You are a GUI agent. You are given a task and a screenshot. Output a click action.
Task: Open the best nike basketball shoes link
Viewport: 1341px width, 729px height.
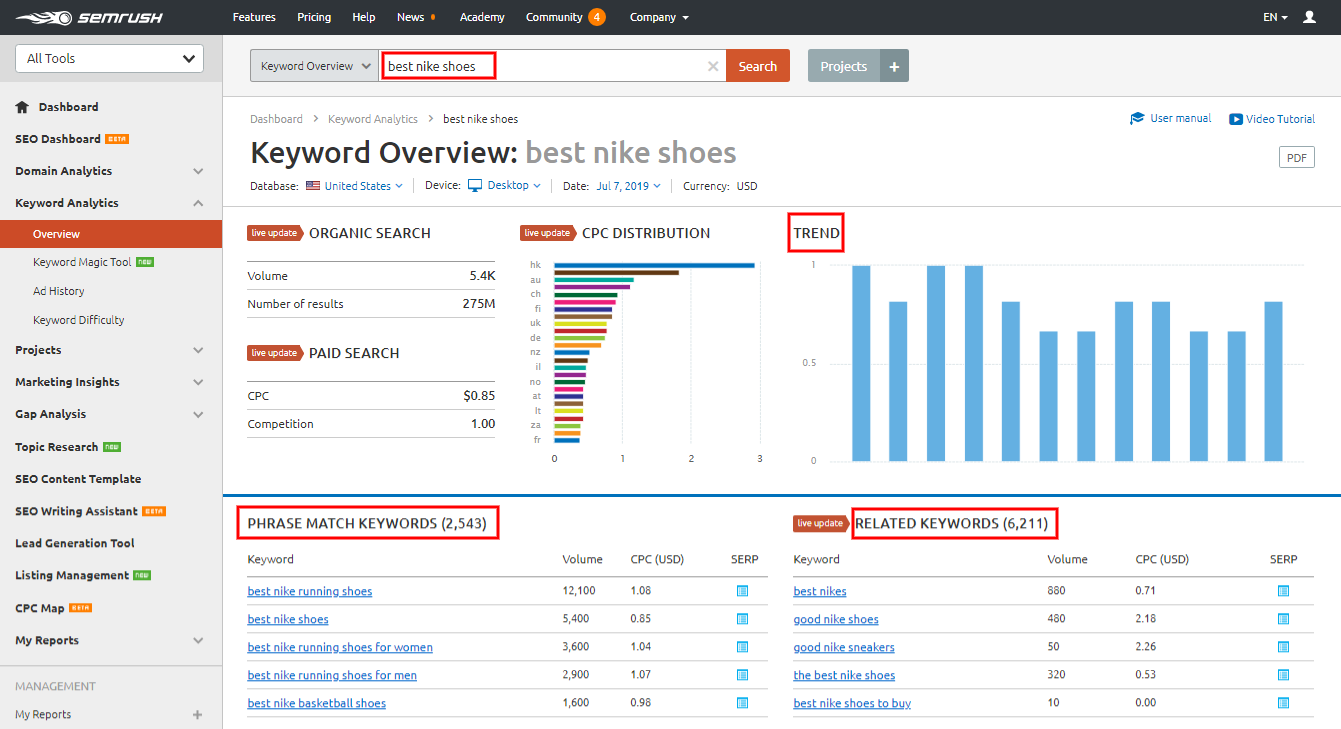(317, 703)
